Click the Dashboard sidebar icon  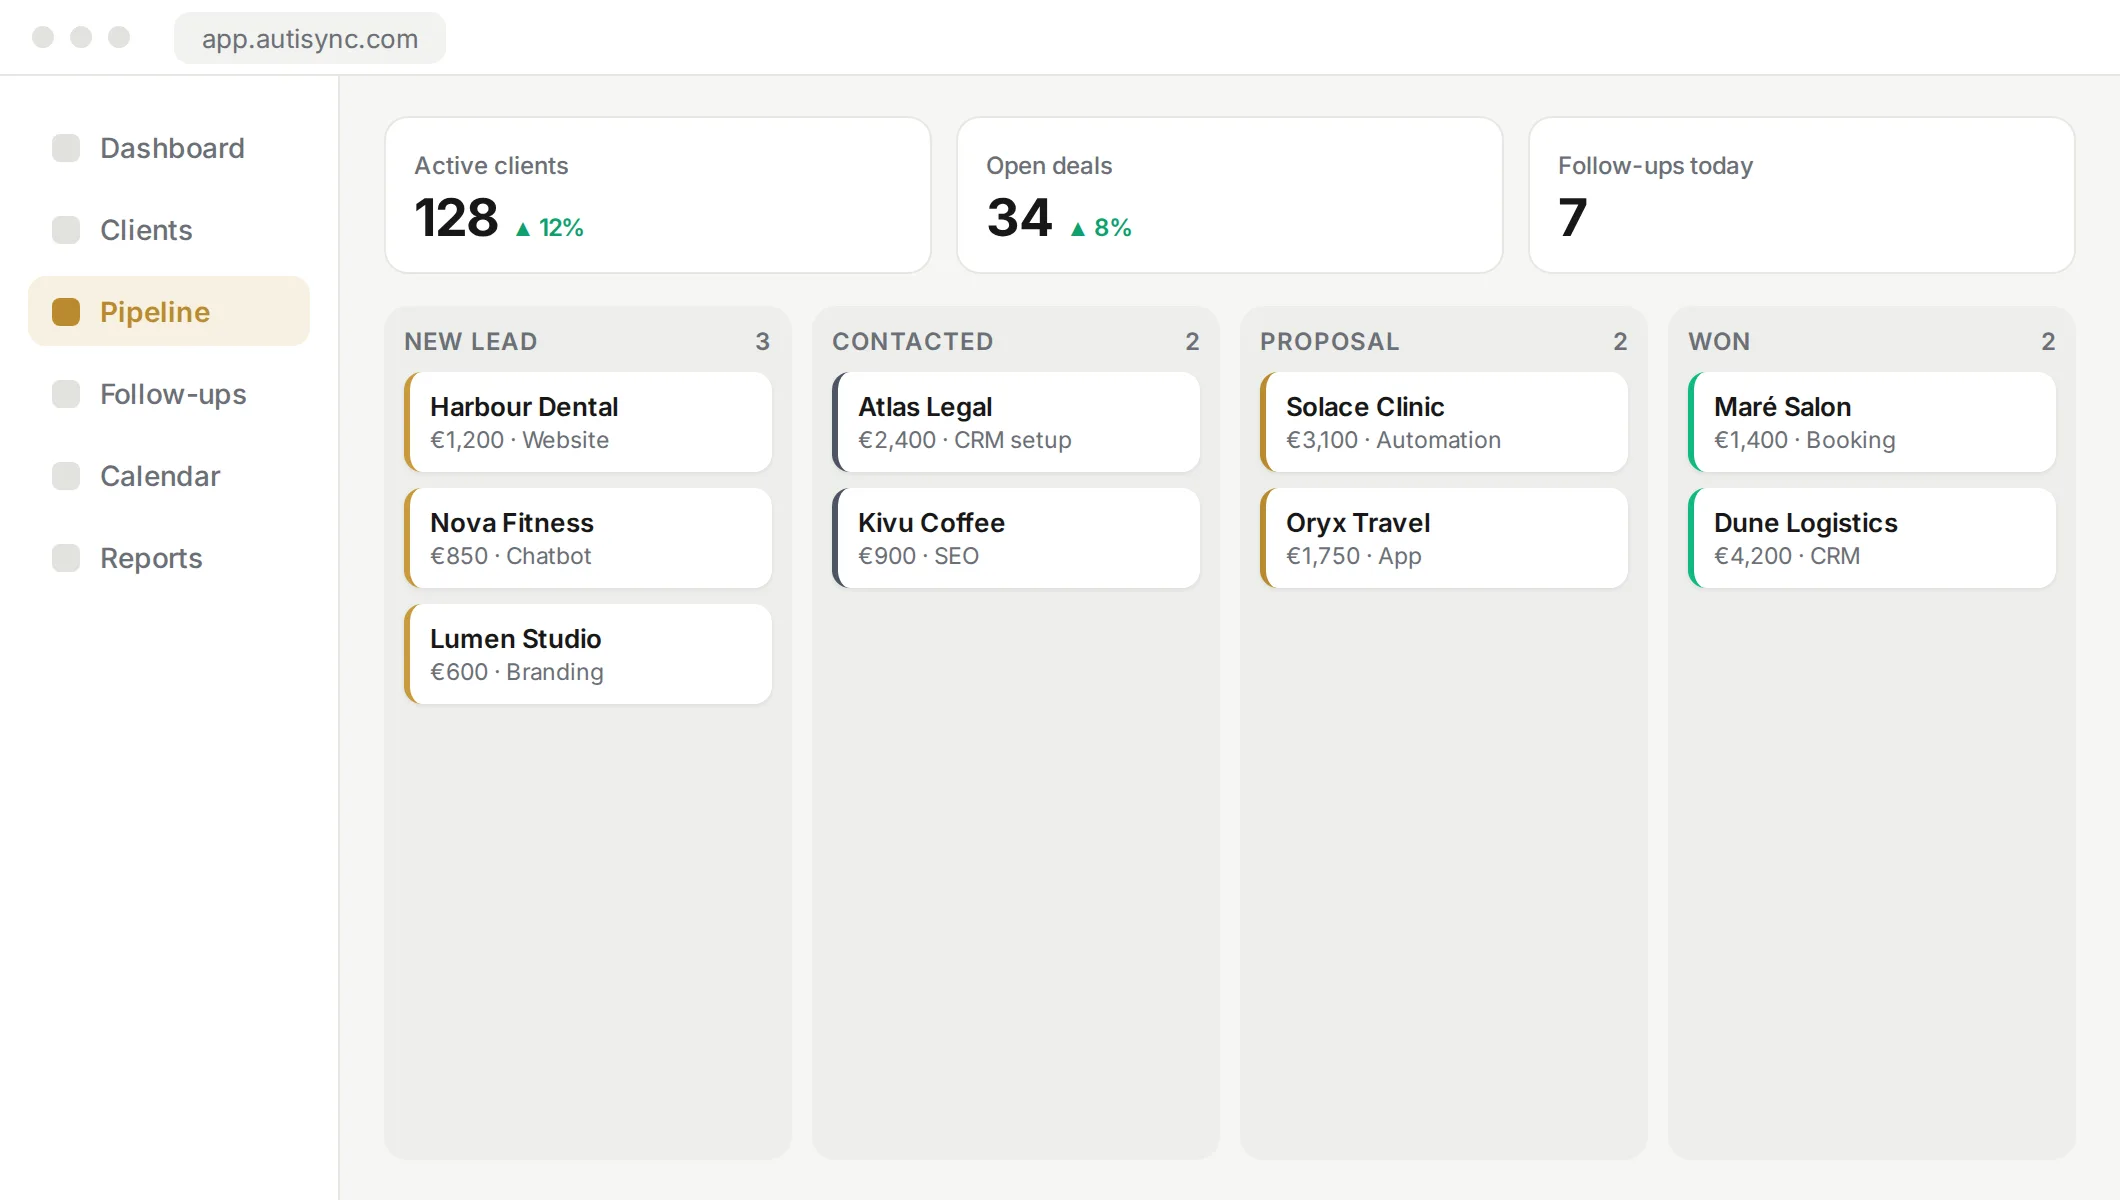pos(66,148)
